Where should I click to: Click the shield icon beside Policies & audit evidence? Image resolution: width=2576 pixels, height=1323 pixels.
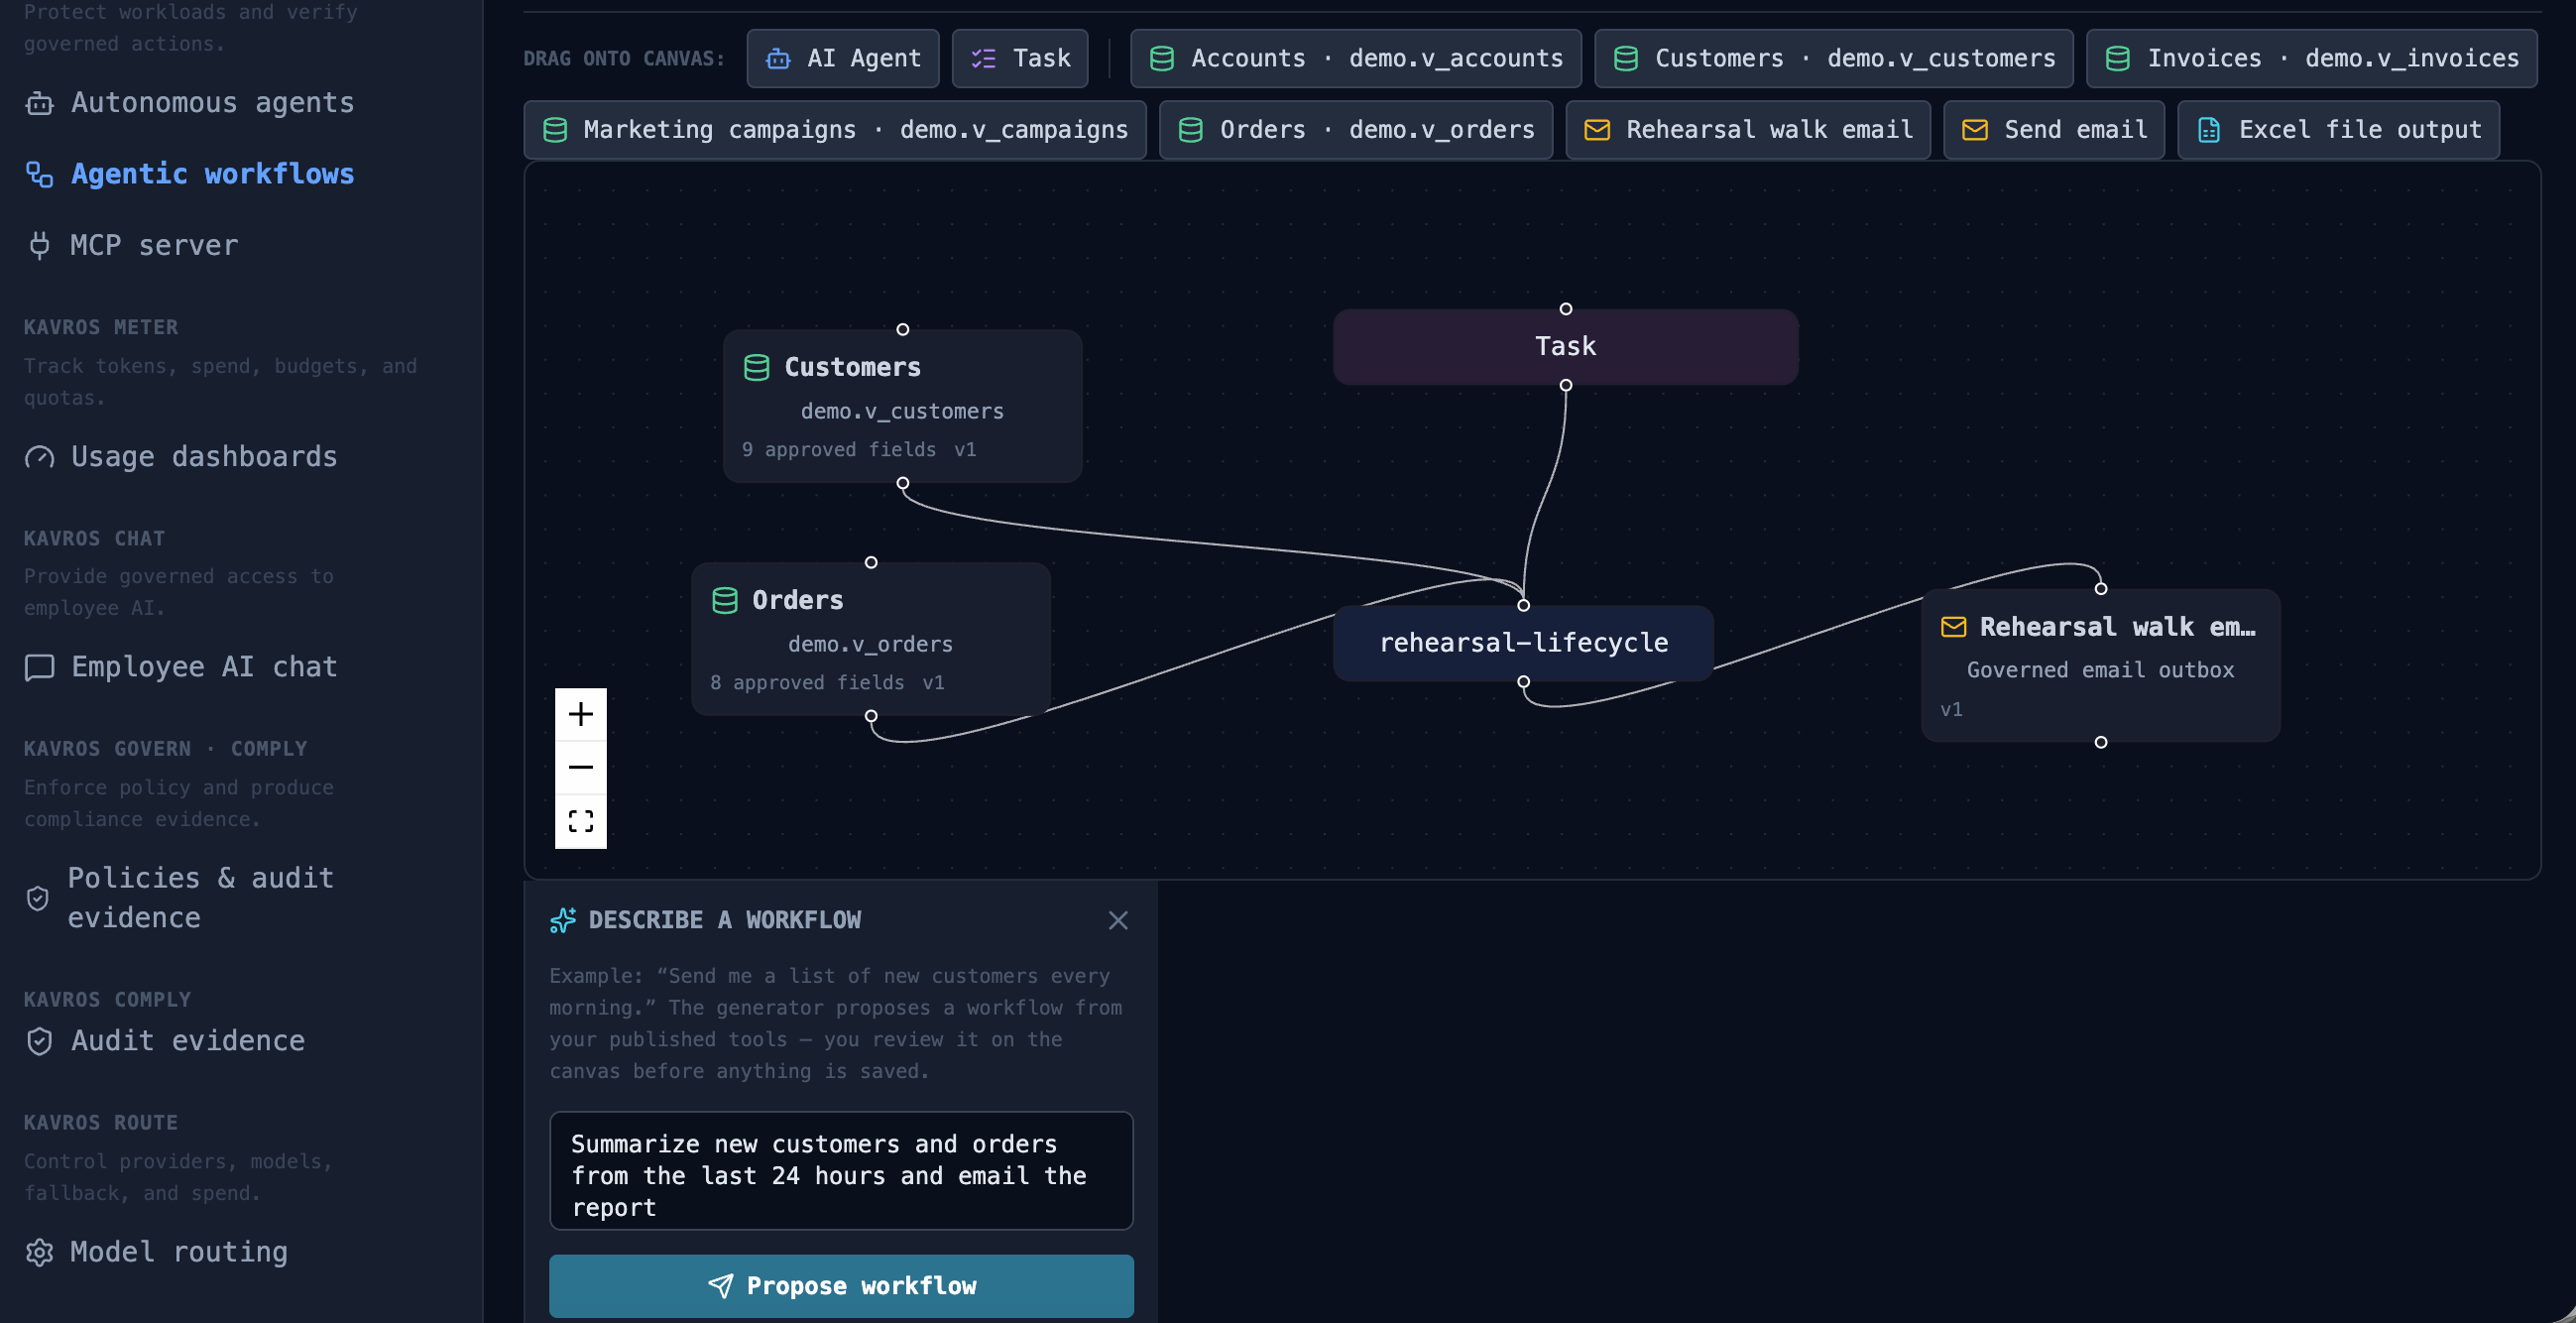tap(38, 898)
